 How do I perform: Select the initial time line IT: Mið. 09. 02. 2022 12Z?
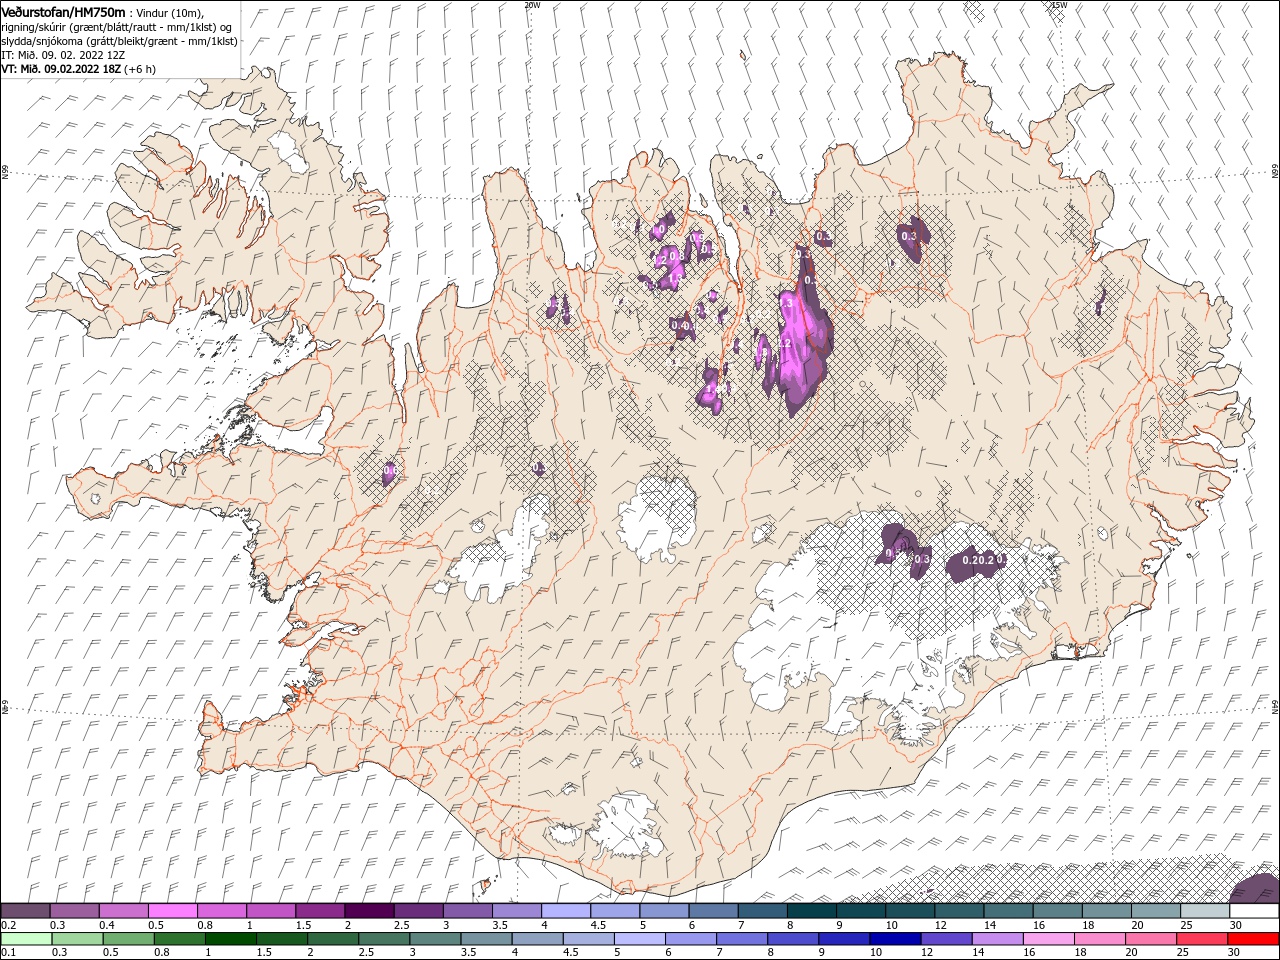[63, 55]
